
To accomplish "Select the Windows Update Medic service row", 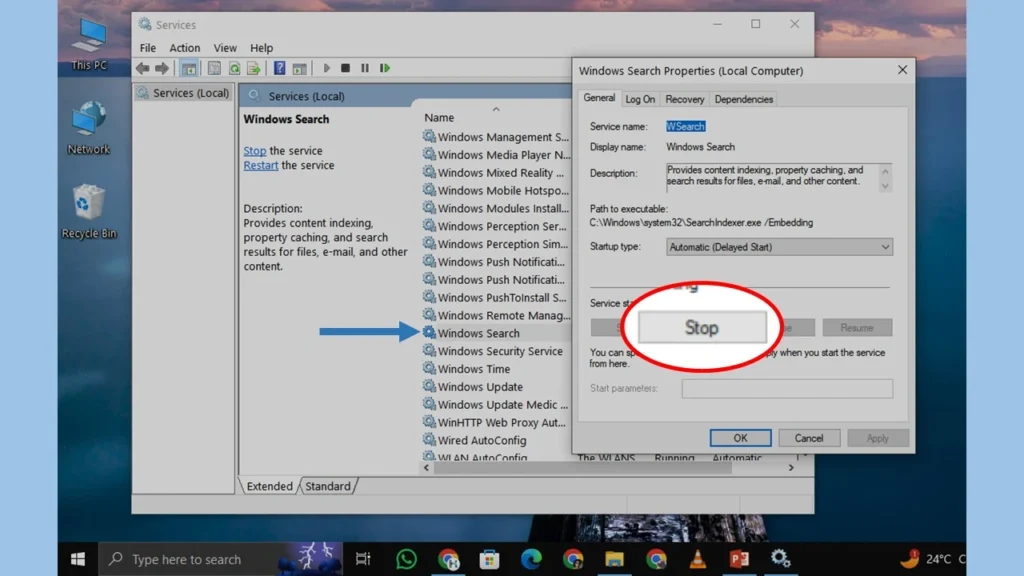I will tap(496, 404).
